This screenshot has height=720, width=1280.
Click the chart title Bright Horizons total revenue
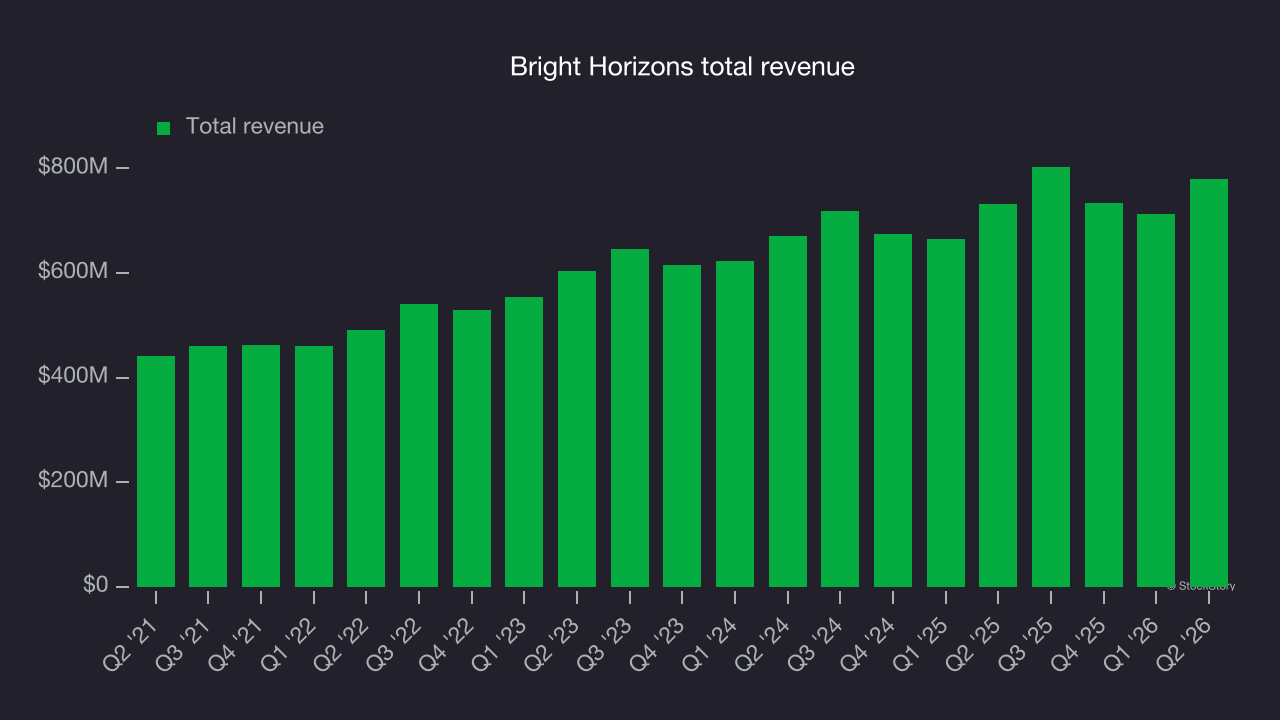[682, 67]
